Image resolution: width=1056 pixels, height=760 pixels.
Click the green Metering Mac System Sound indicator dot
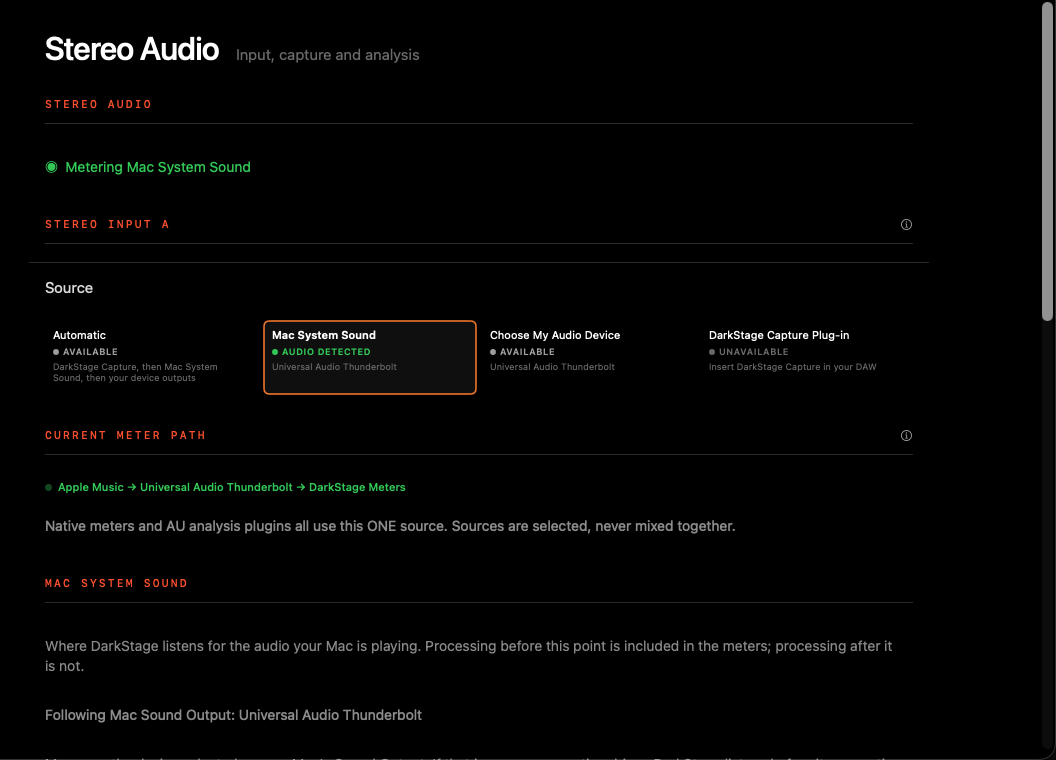click(51, 167)
